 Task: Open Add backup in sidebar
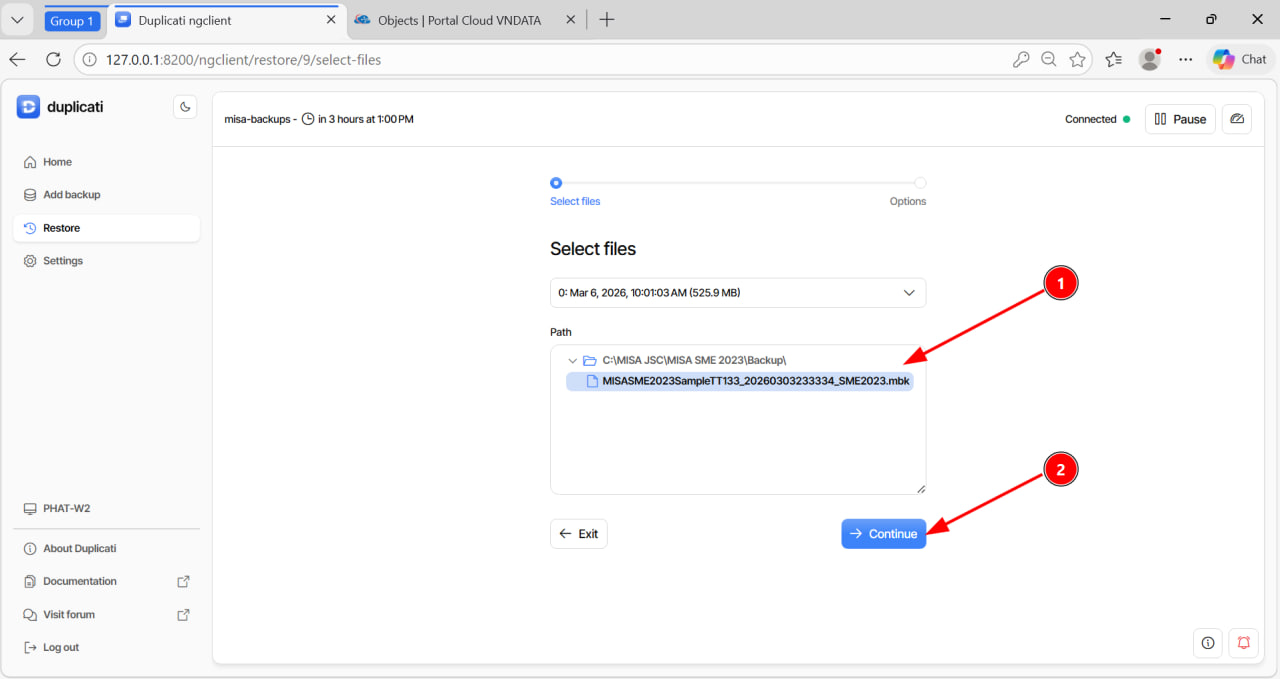coord(71,195)
